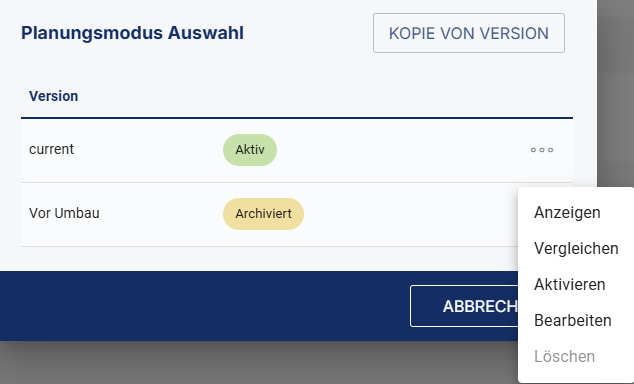Viewport: 634px width, 384px height.
Task: Click the green Aktiv status badge
Action: coord(250,150)
